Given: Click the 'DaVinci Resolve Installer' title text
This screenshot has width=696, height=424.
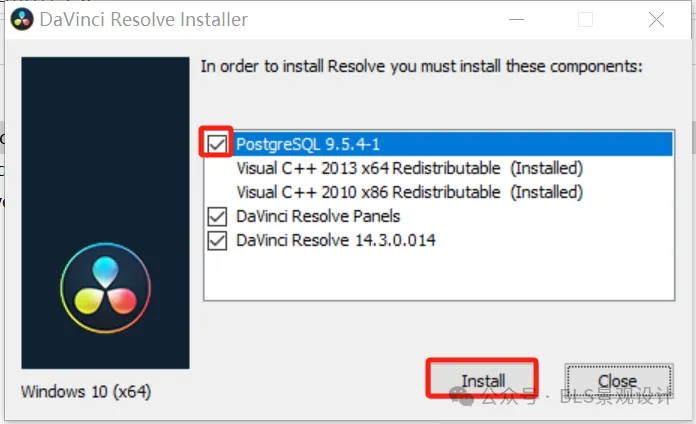Looking at the screenshot, I should 144,20.
